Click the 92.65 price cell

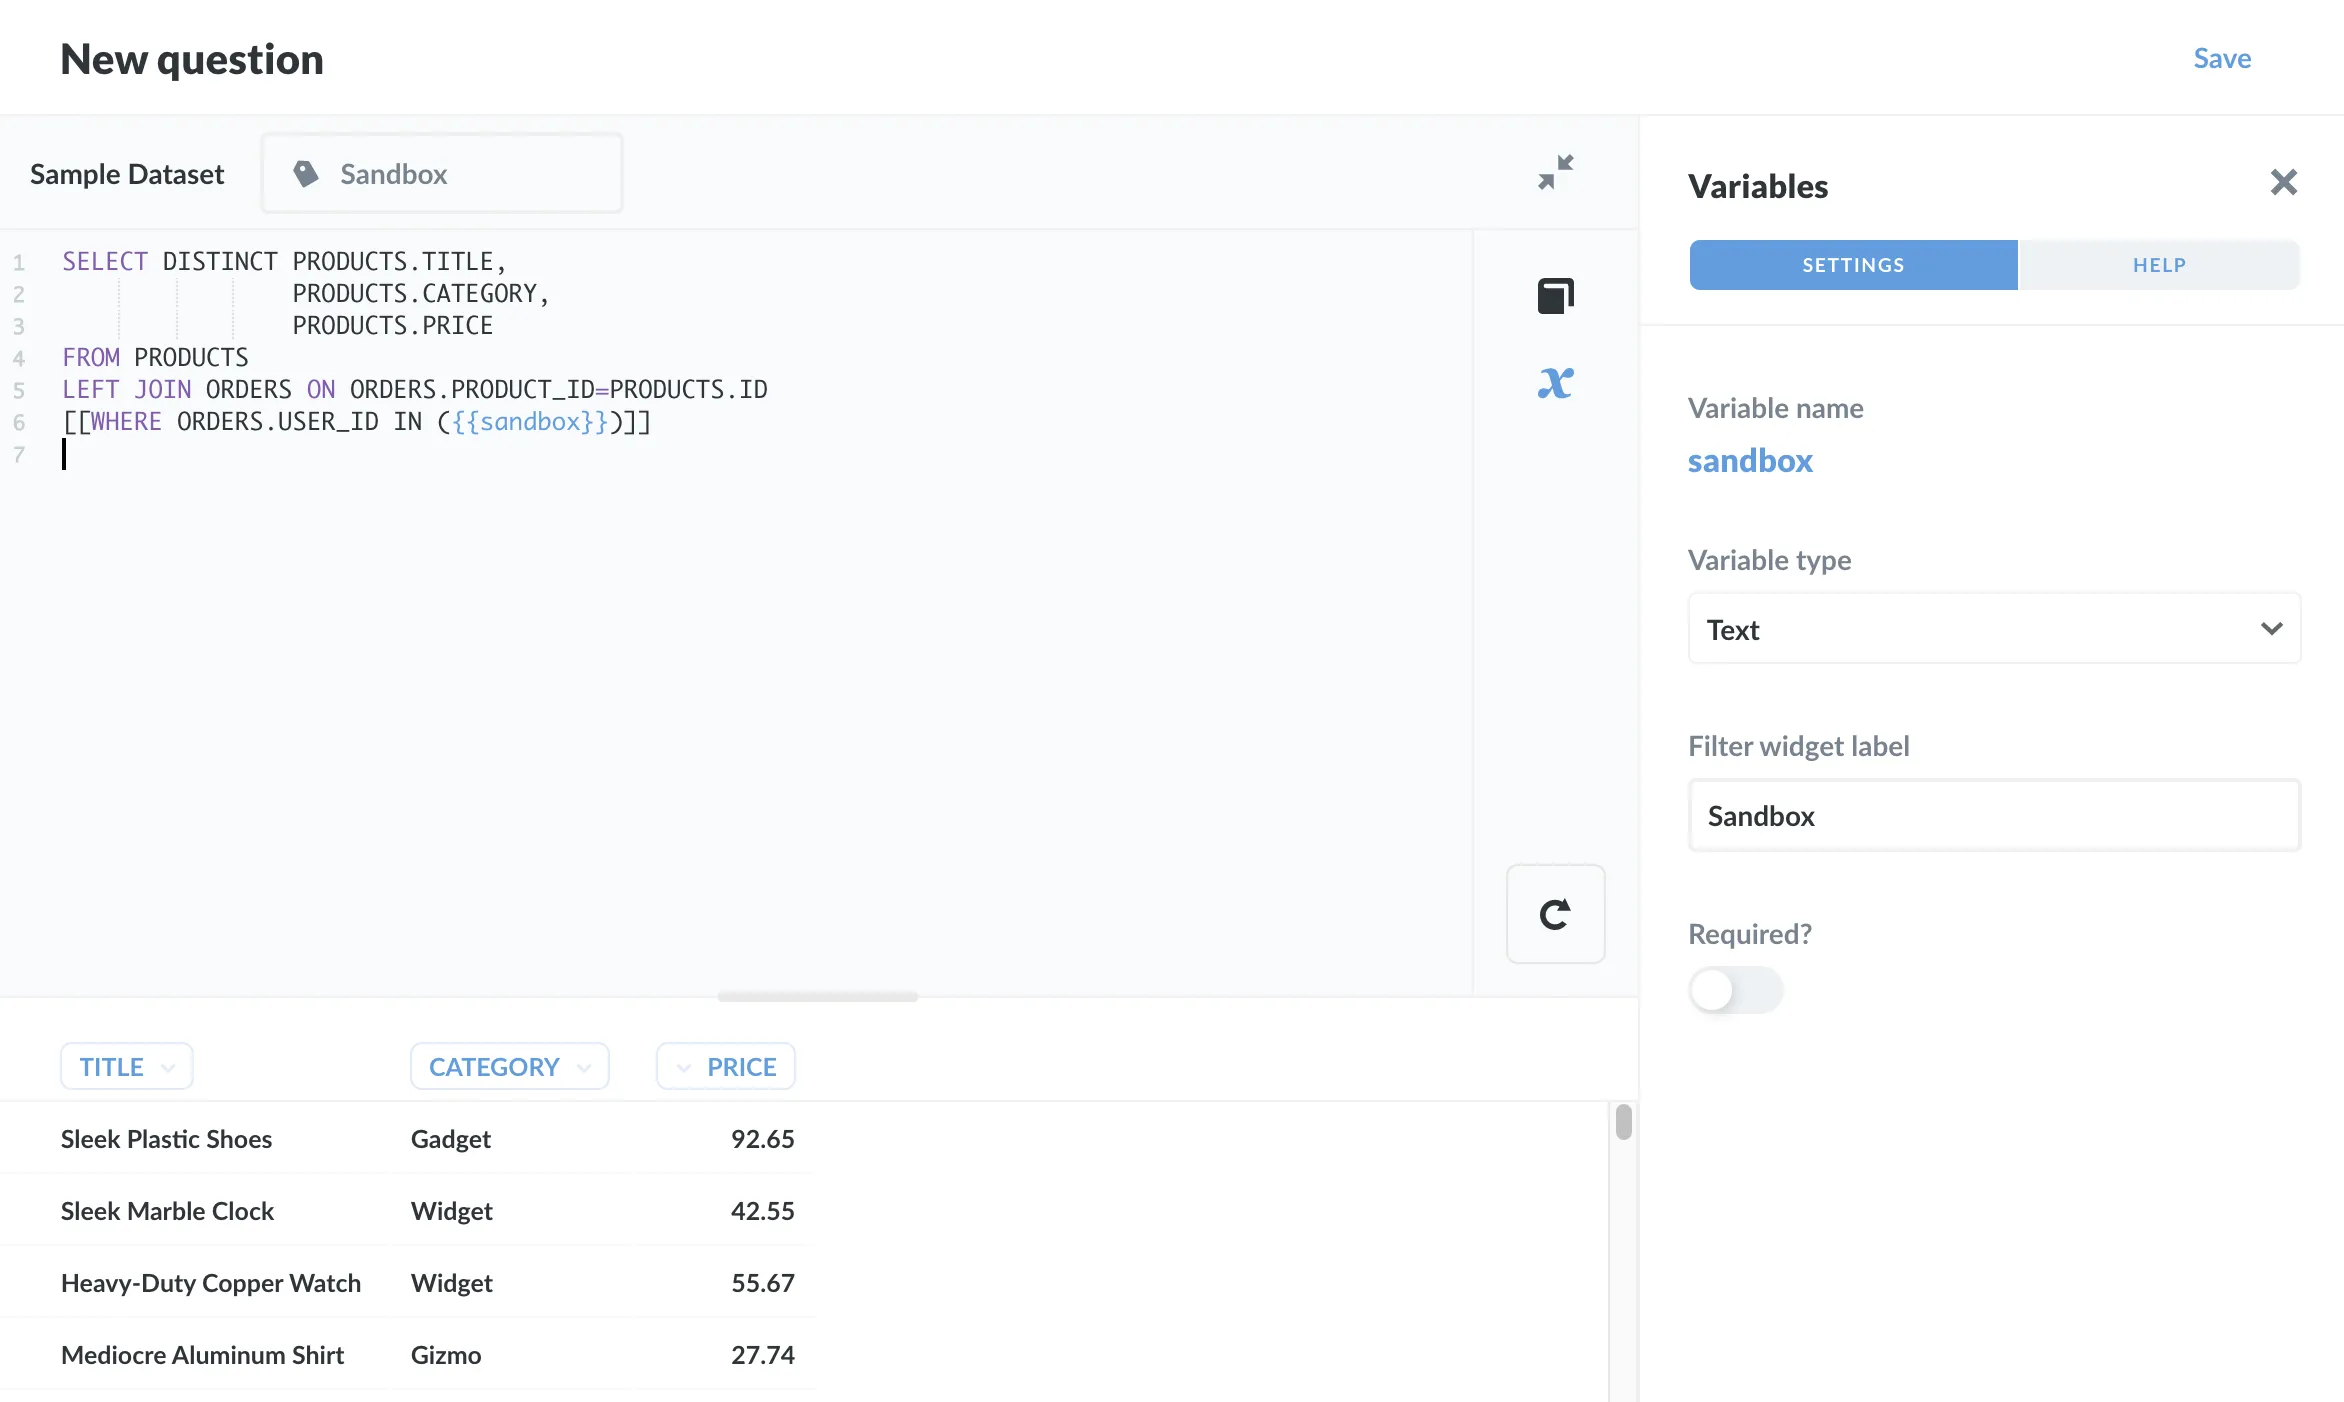coord(762,1139)
